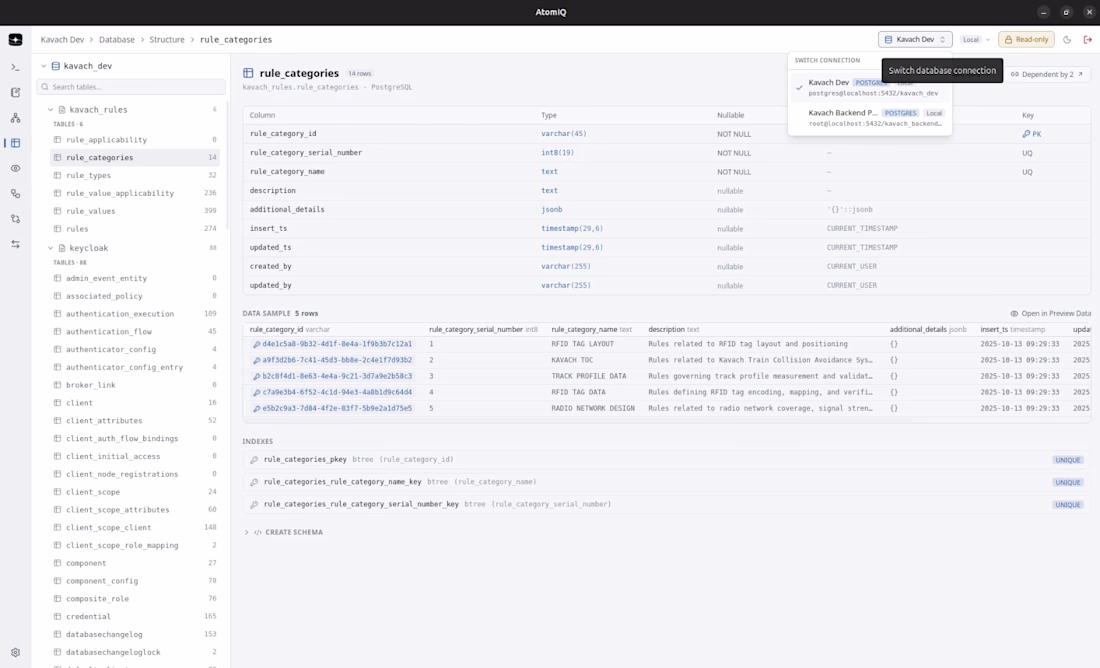Toggle dark mode moon icon
Screen dimensions: 1100x668
(x=1067, y=40)
